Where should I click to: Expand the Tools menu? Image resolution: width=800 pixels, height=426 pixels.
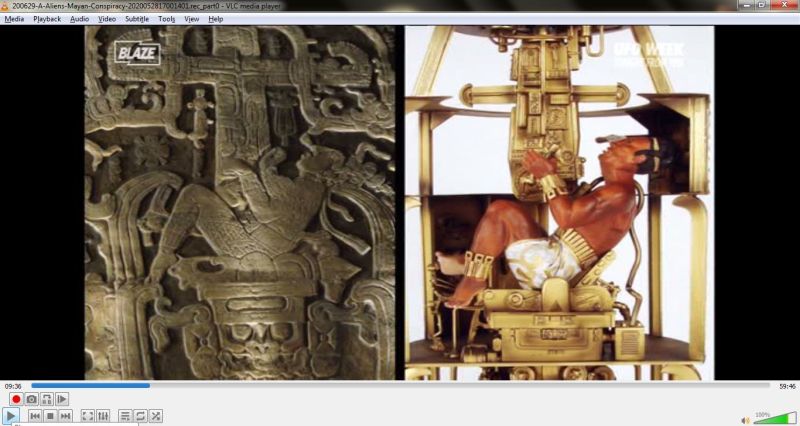click(x=166, y=19)
